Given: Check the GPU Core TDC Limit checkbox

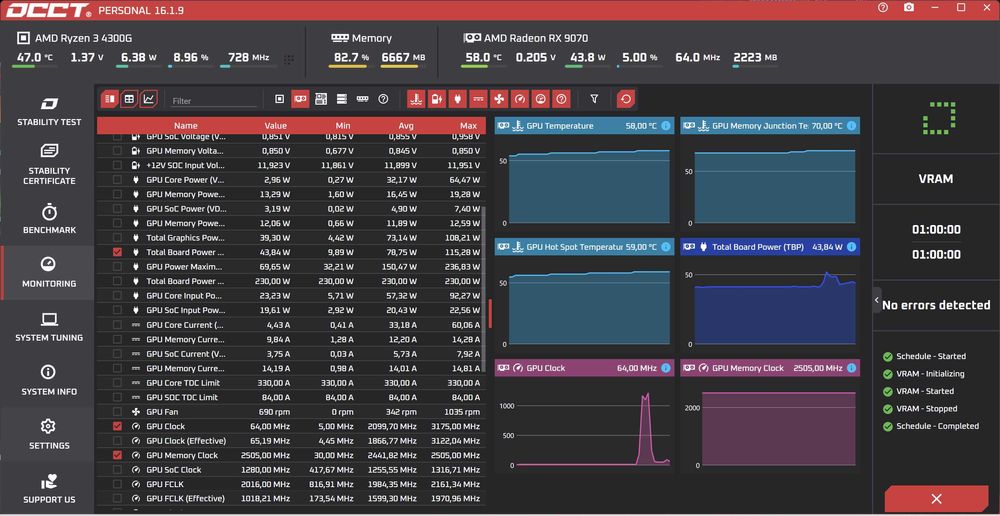Looking at the screenshot, I should [117, 383].
